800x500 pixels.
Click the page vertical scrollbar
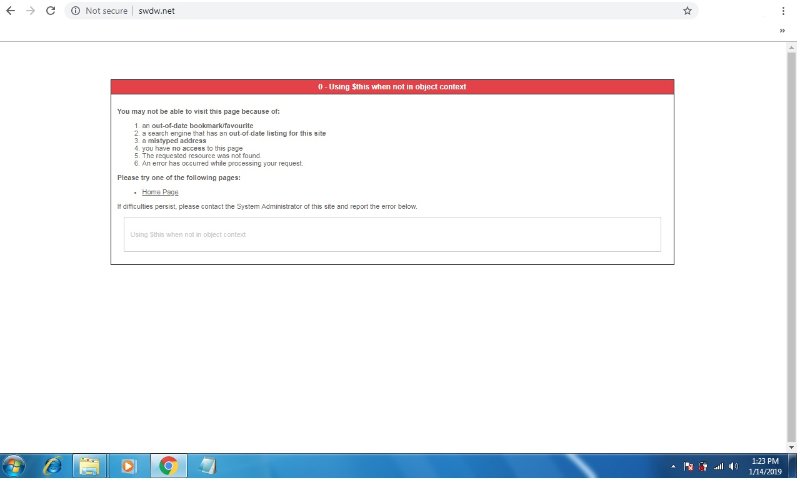tap(792, 240)
